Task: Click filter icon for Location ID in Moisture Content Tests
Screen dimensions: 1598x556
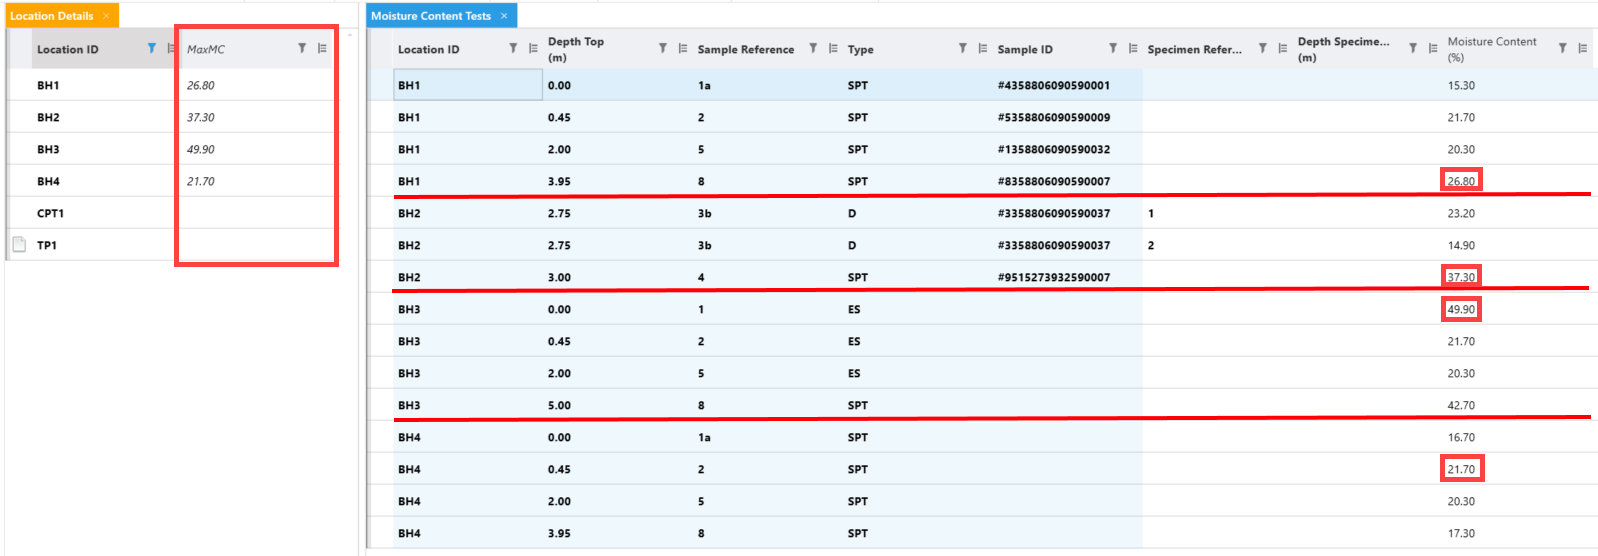Action: pyautogui.click(x=513, y=48)
